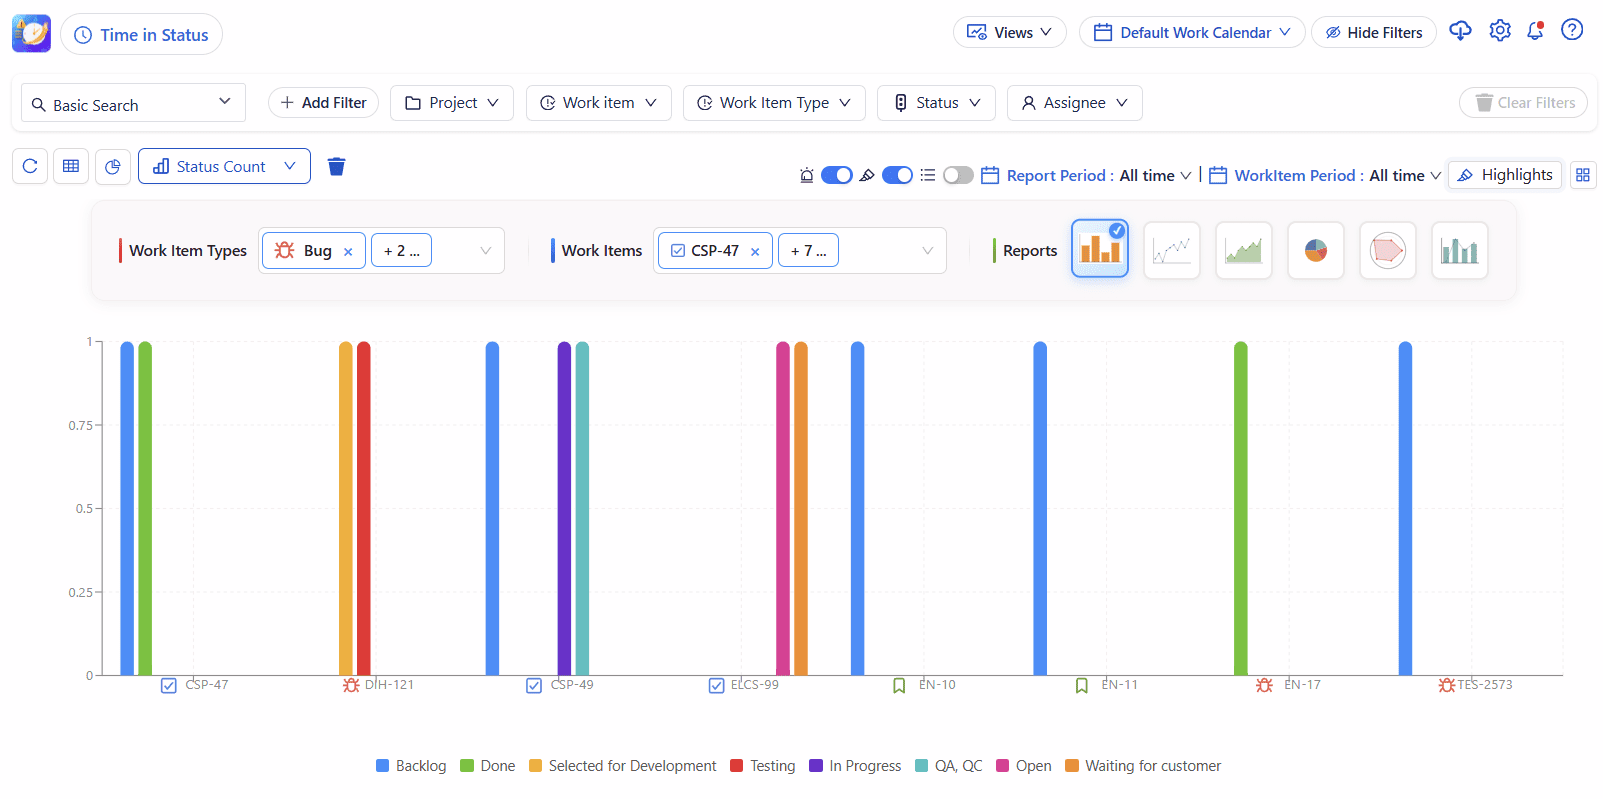Click the Add Filter button
This screenshot has width=1603, height=799.
(323, 103)
